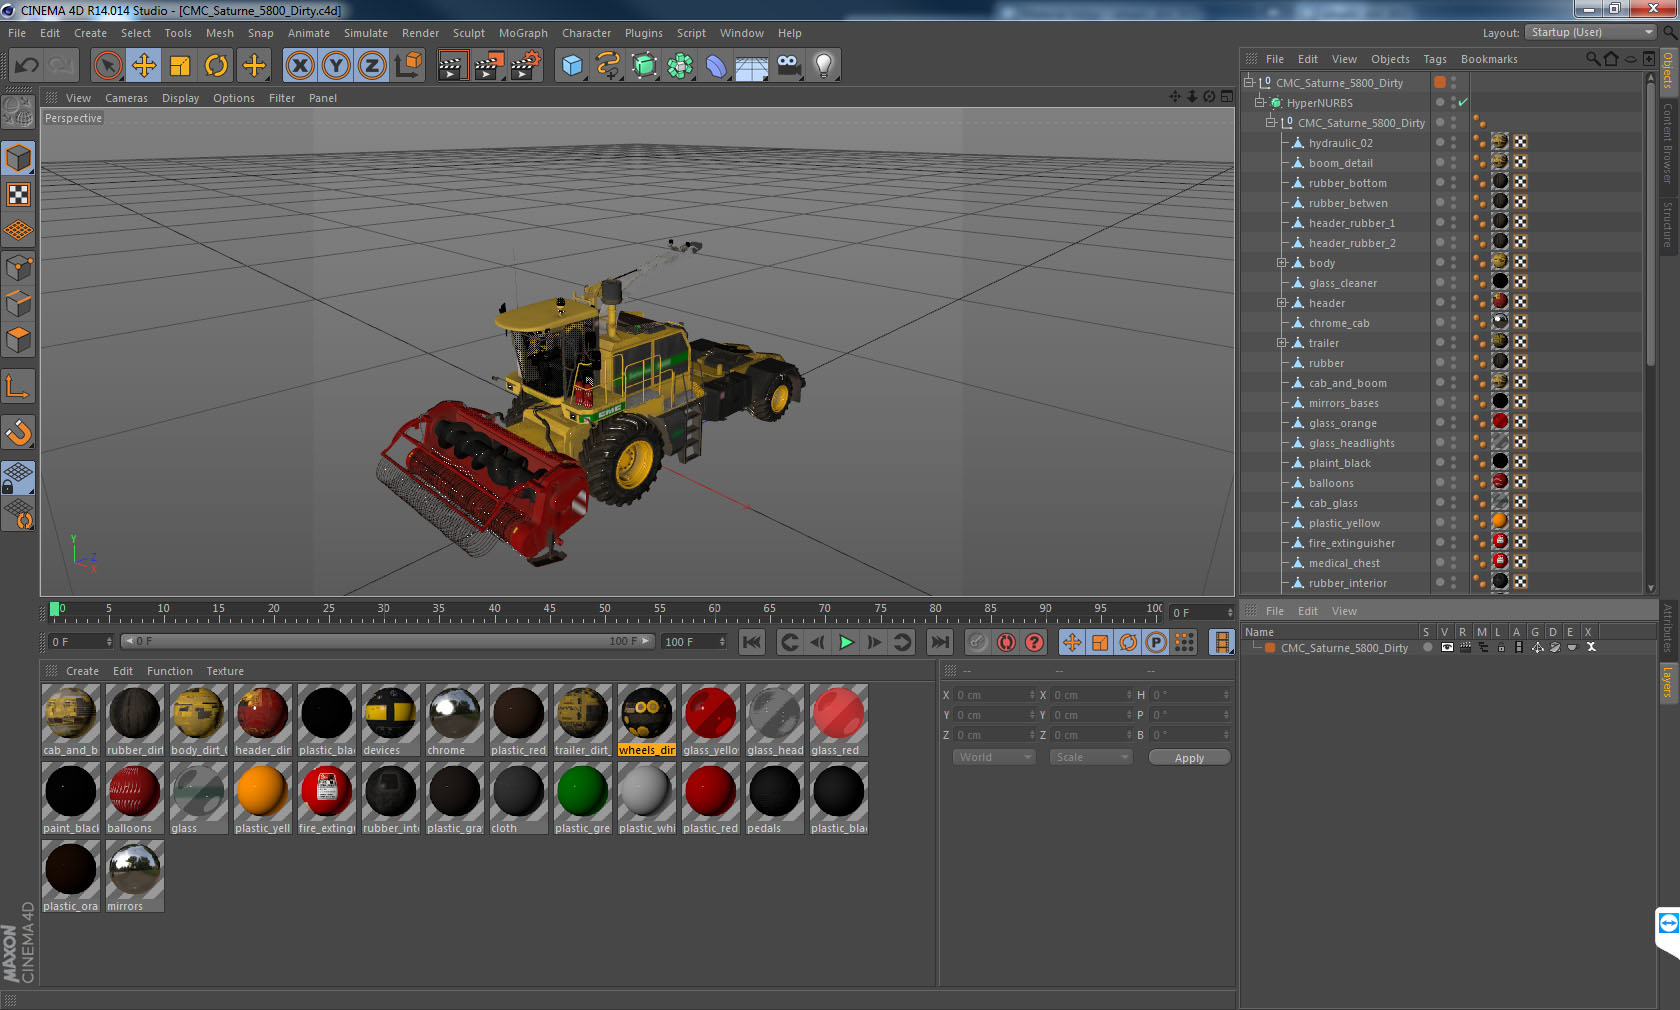The height and width of the screenshot is (1010, 1680).
Task: Render to Picture Viewer
Action: 489,66
